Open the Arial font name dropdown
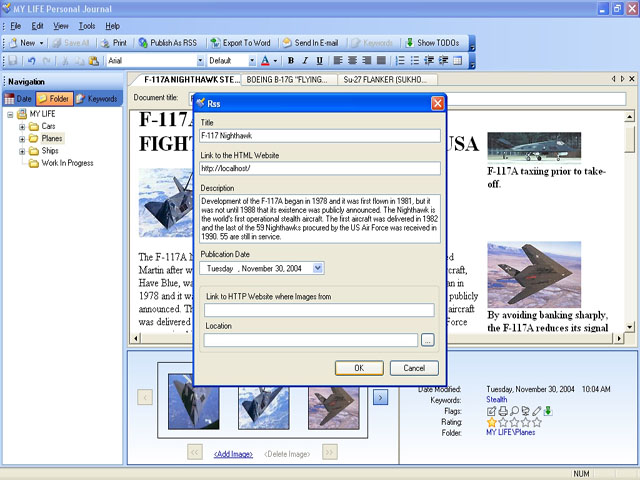640x480 pixels. click(x=200, y=61)
